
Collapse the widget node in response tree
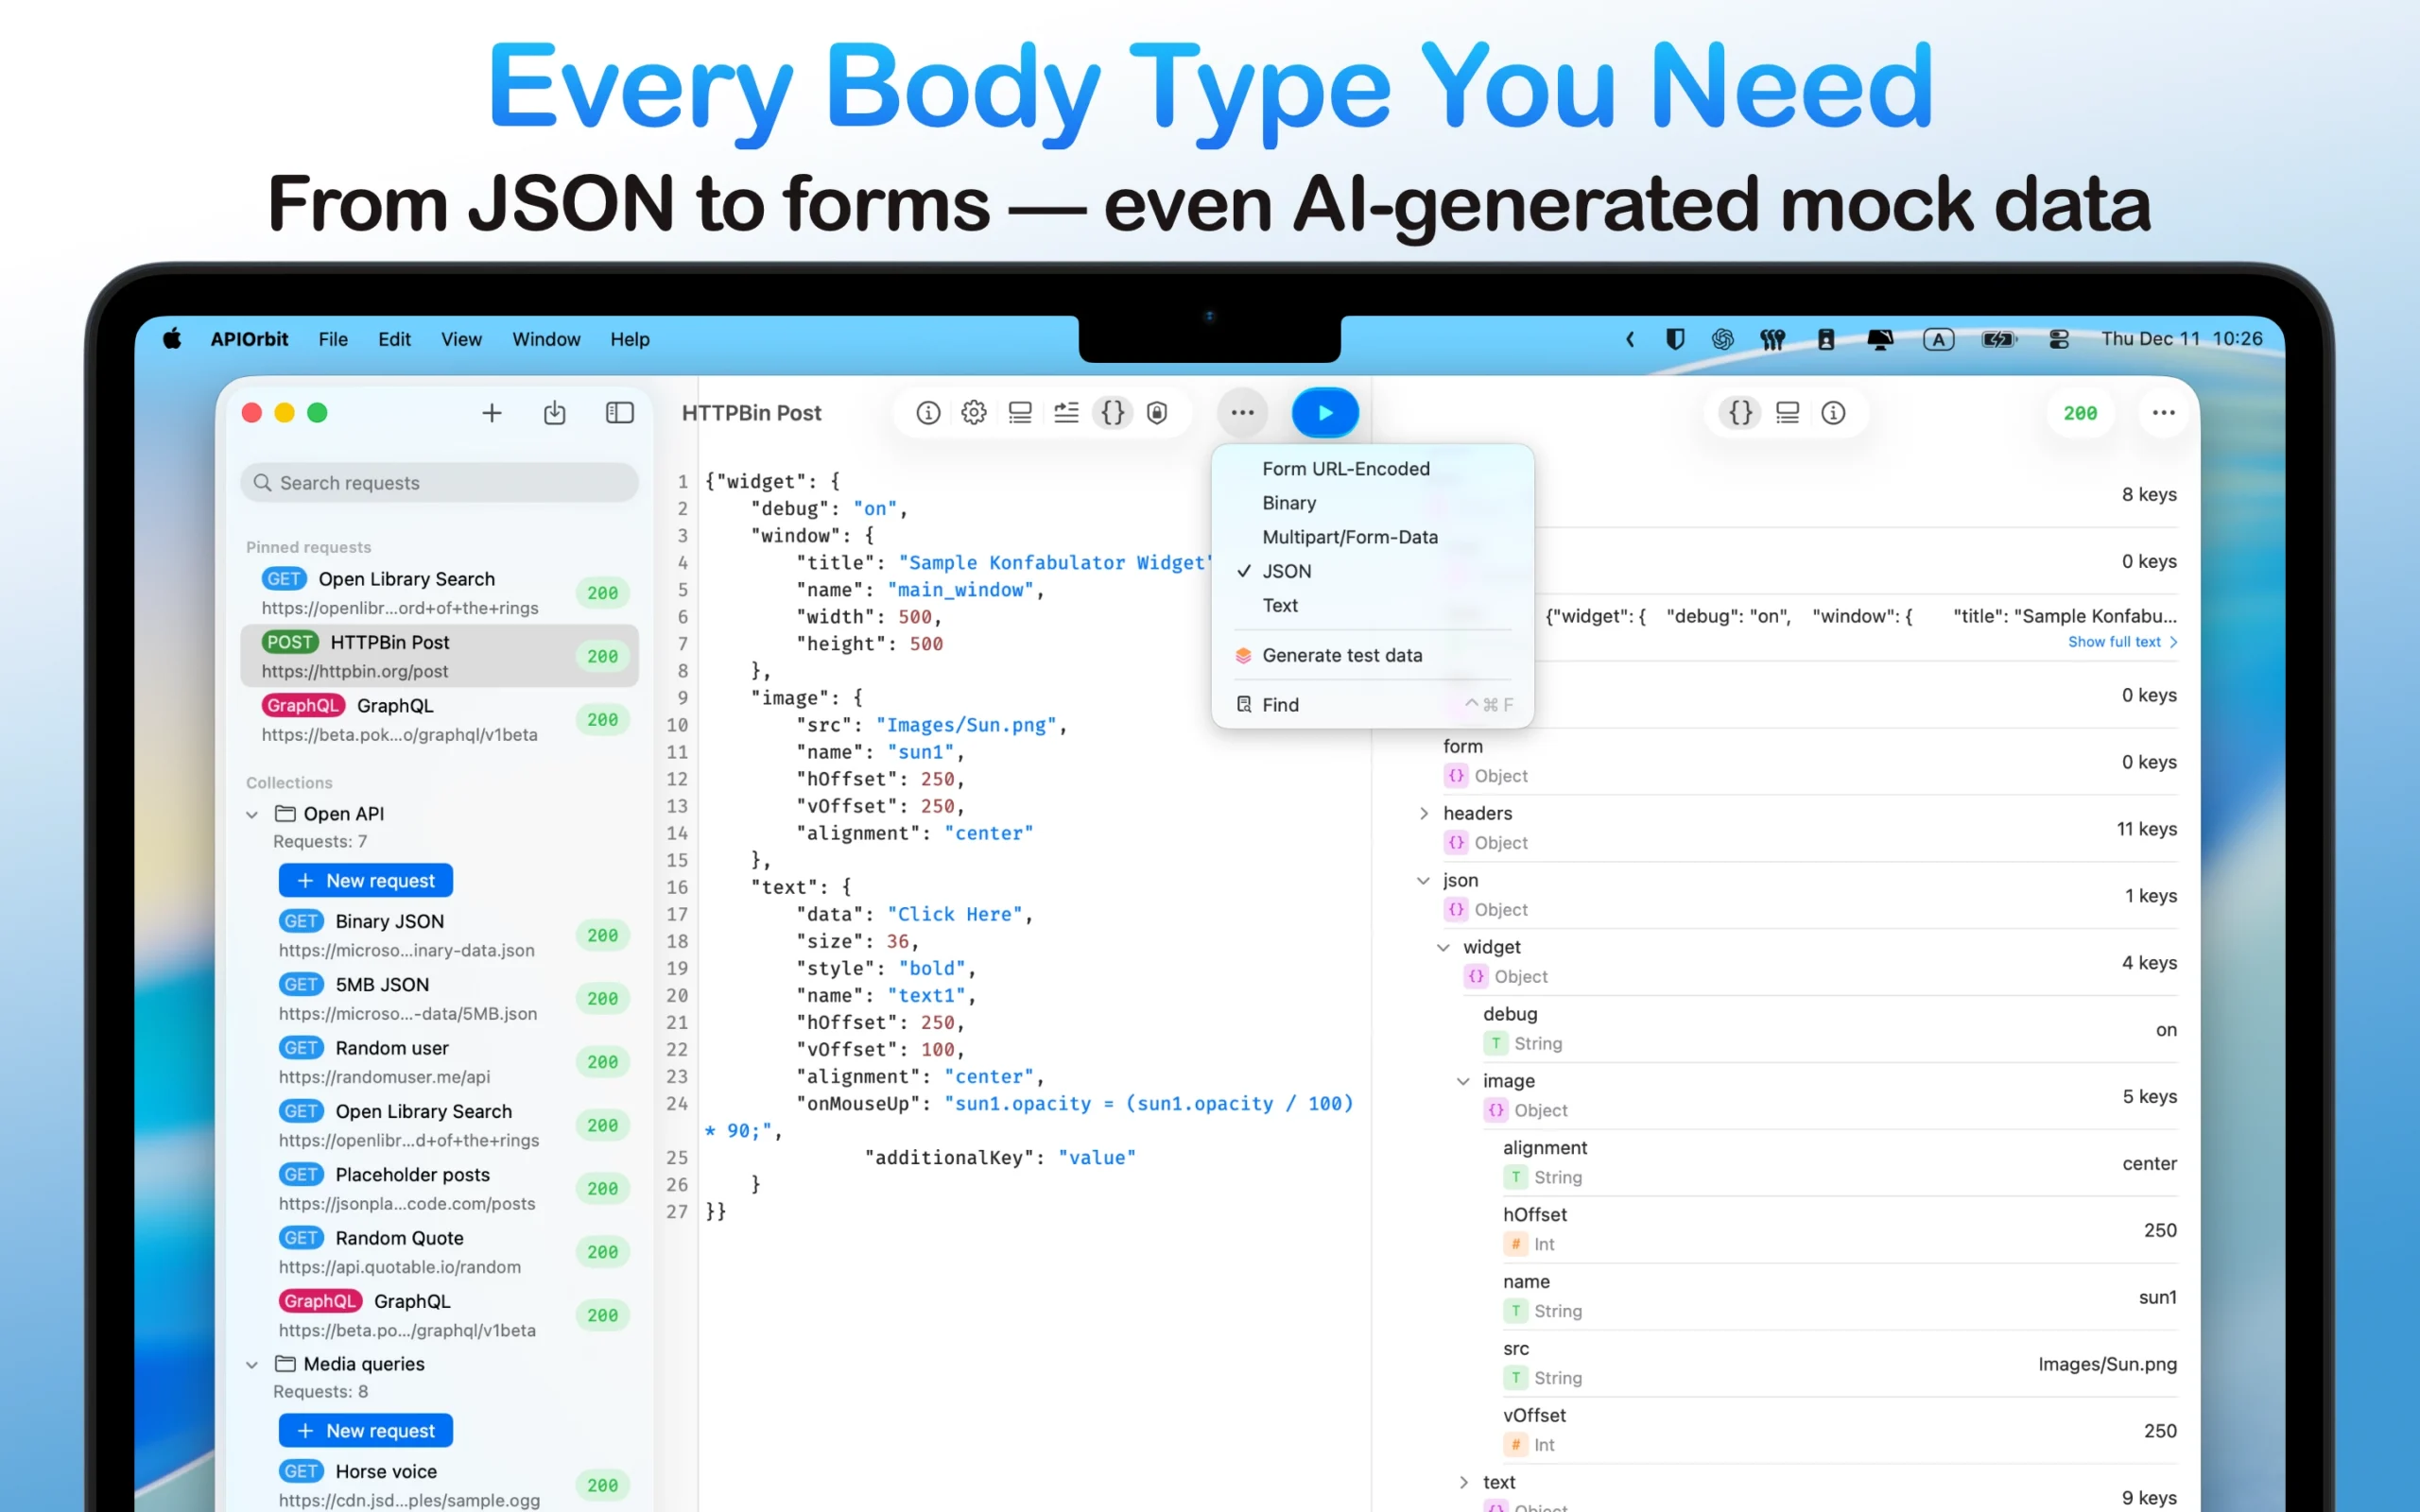pyautogui.click(x=1443, y=947)
